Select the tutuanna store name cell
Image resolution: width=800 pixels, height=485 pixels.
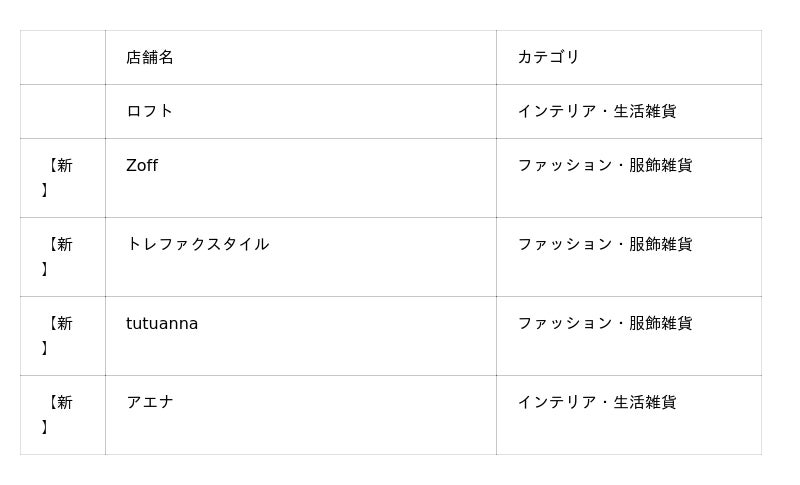click(x=162, y=323)
